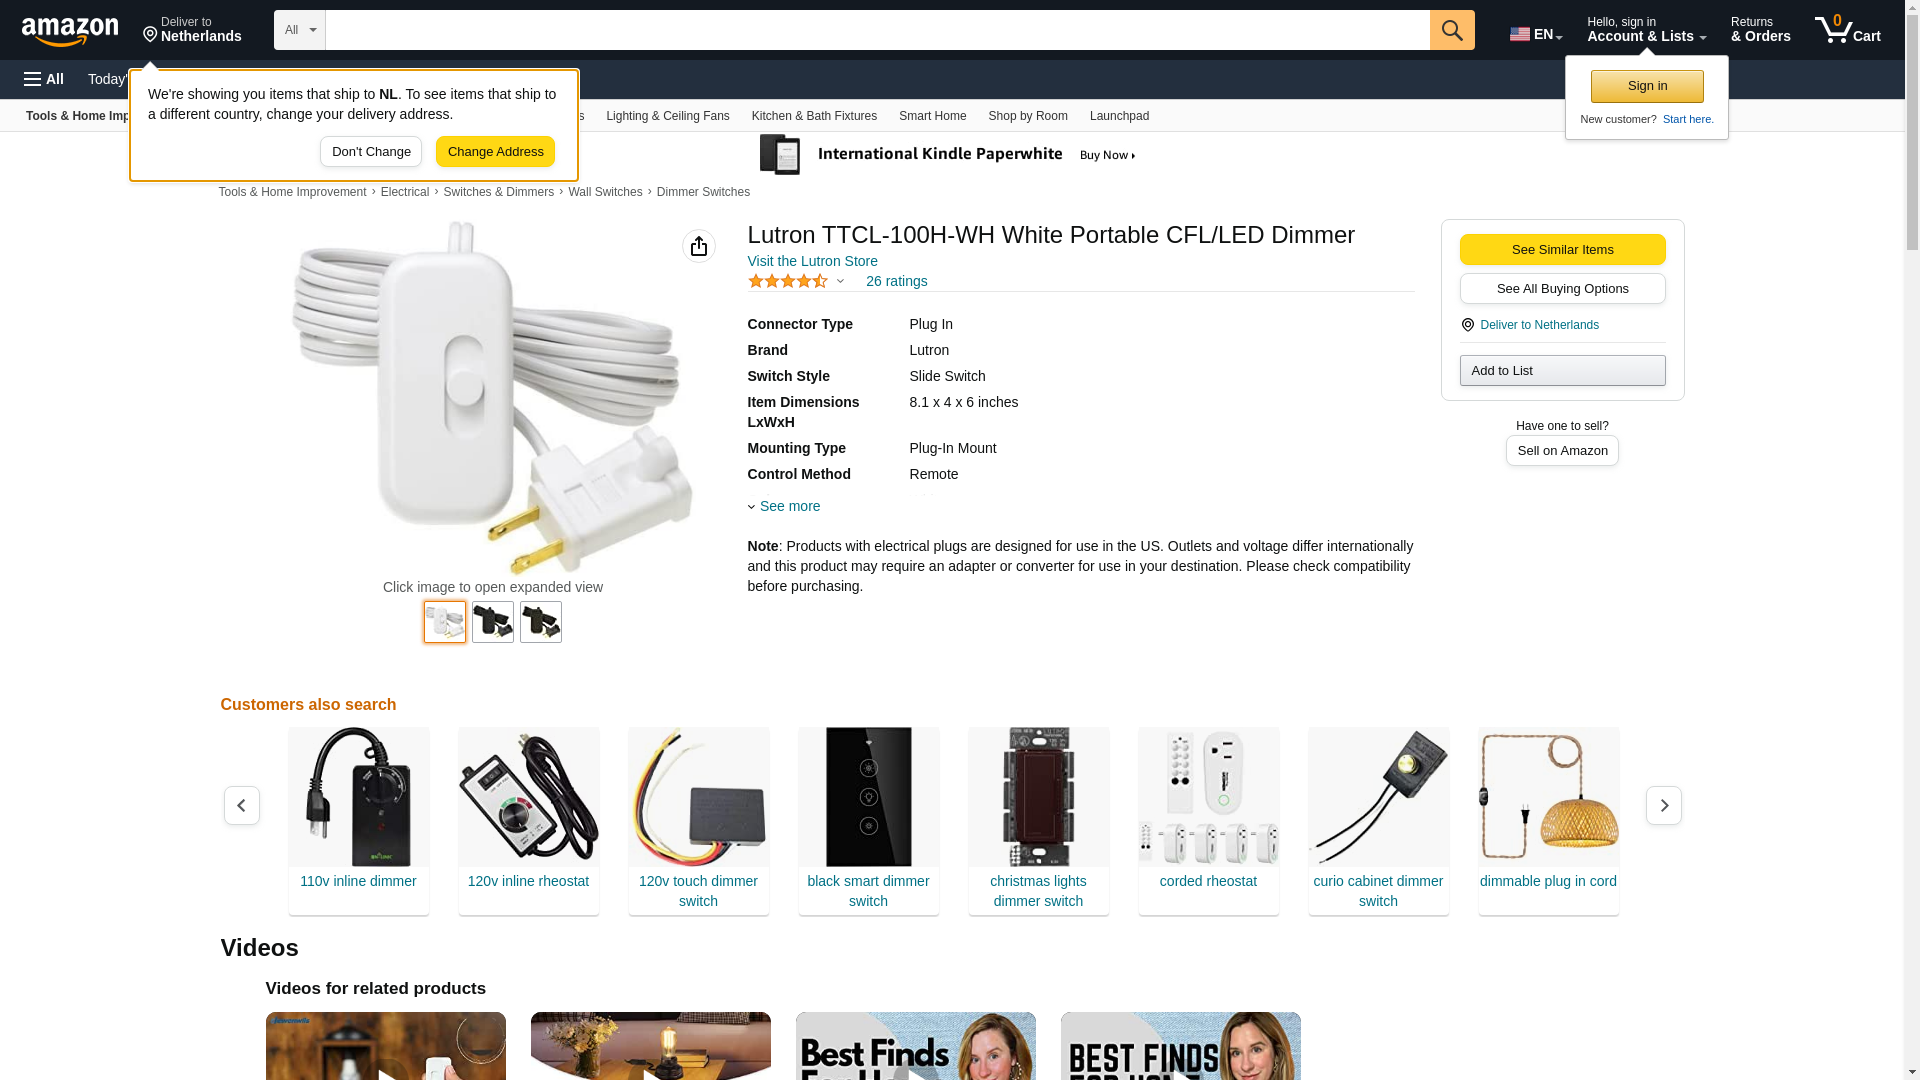Open Lighting & Ceiling Fans category
Screen dimensions: 1920x1080
point(668,116)
